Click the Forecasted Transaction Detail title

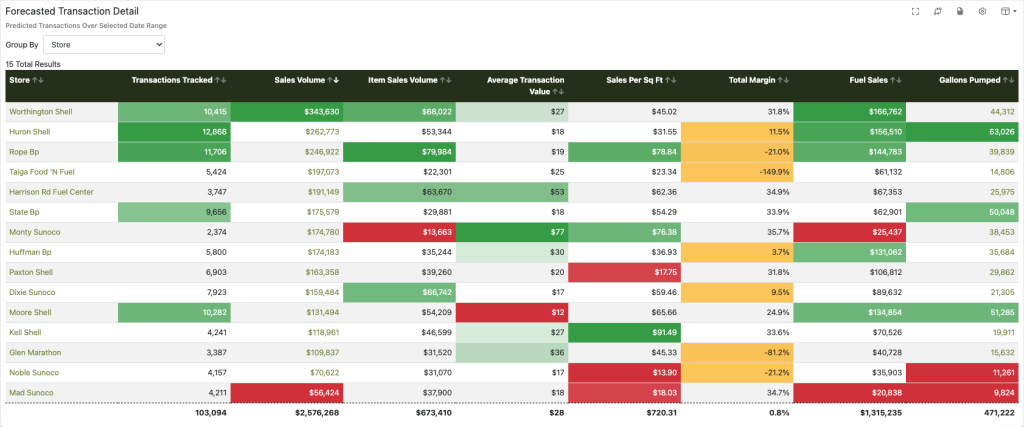(72, 12)
